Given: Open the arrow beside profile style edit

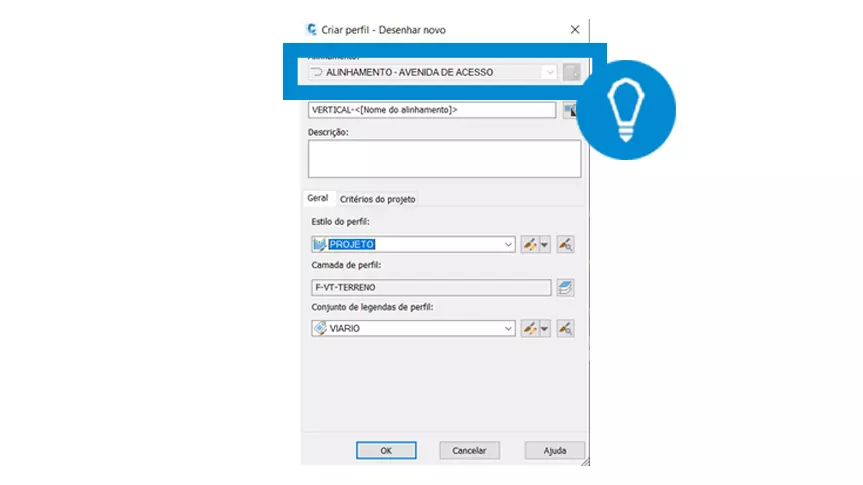Looking at the screenshot, I should click(x=544, y=244).
